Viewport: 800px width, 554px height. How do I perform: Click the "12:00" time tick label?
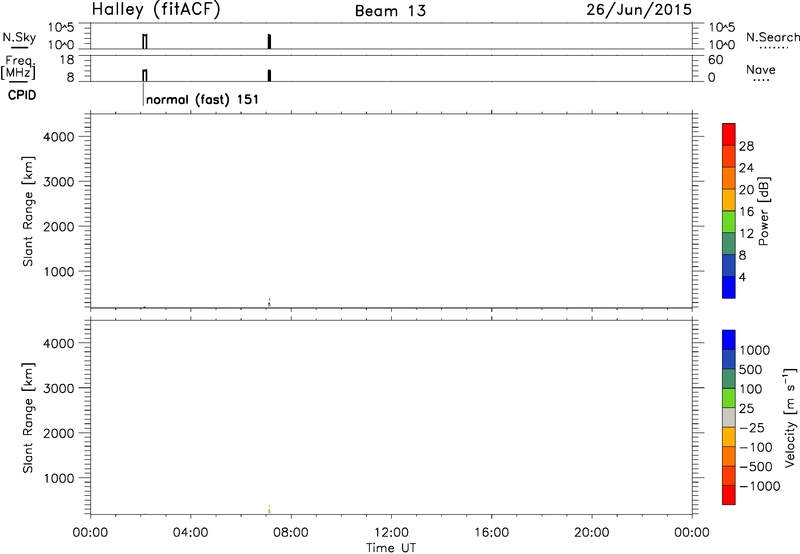[391, 533]
